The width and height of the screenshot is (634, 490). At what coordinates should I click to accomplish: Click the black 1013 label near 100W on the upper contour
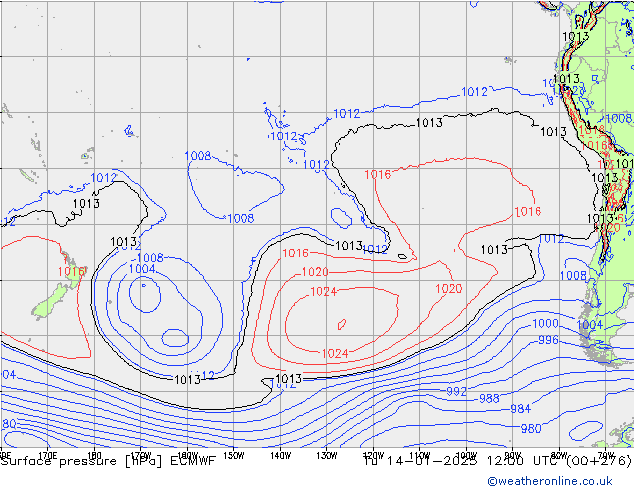point(429,122)
